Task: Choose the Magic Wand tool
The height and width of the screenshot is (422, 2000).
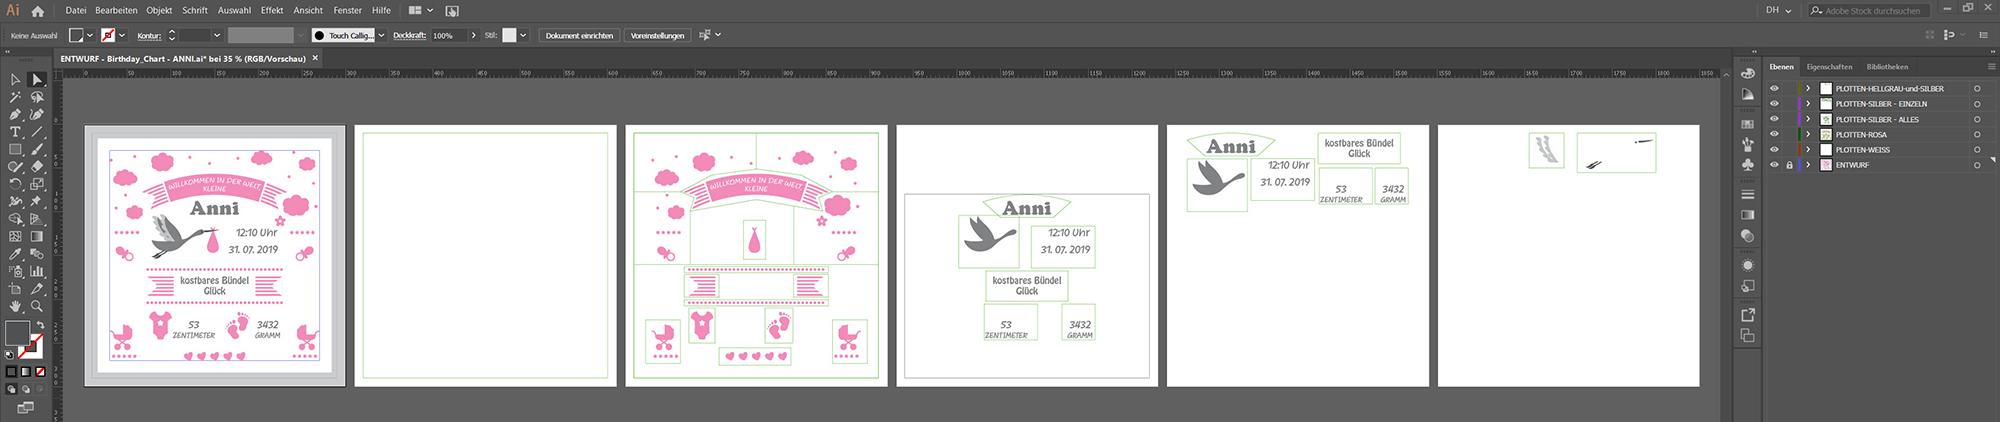Action: (x=15, y=97)
